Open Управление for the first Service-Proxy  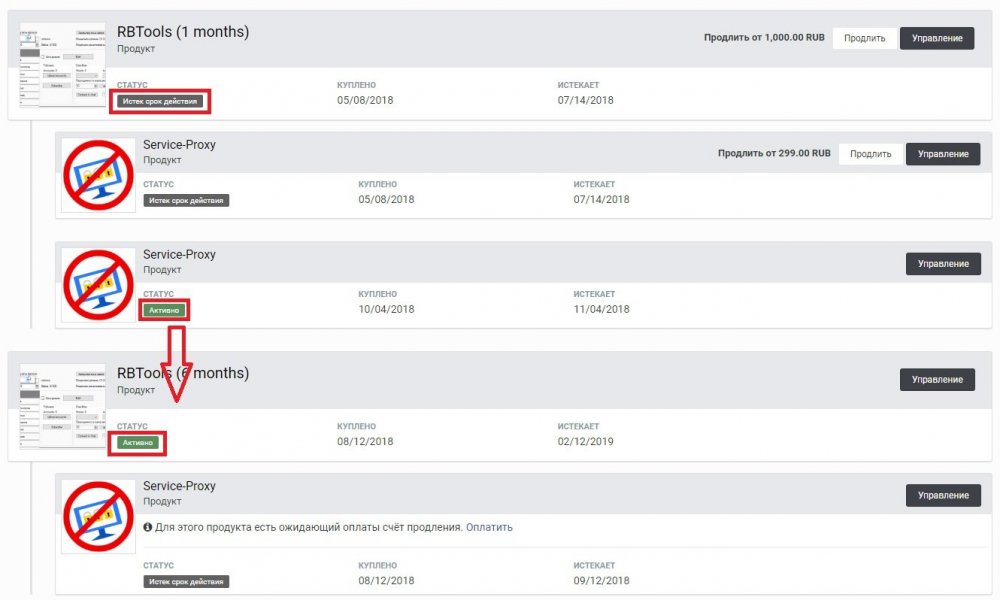point(942,154)
